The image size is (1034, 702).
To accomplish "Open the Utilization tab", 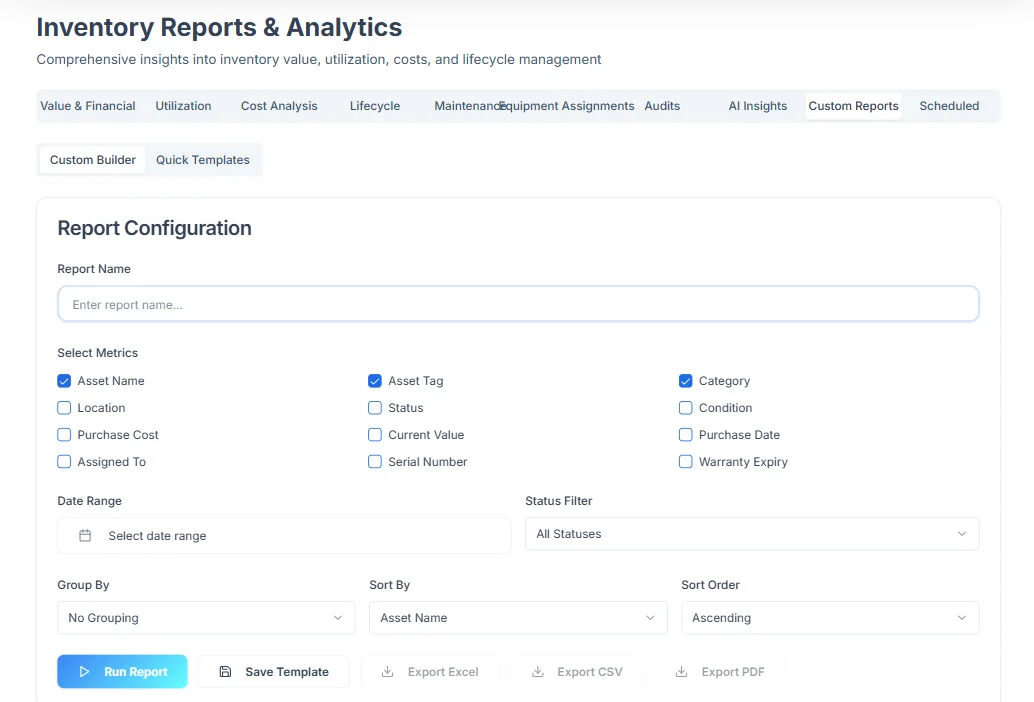I will (183, 106).
